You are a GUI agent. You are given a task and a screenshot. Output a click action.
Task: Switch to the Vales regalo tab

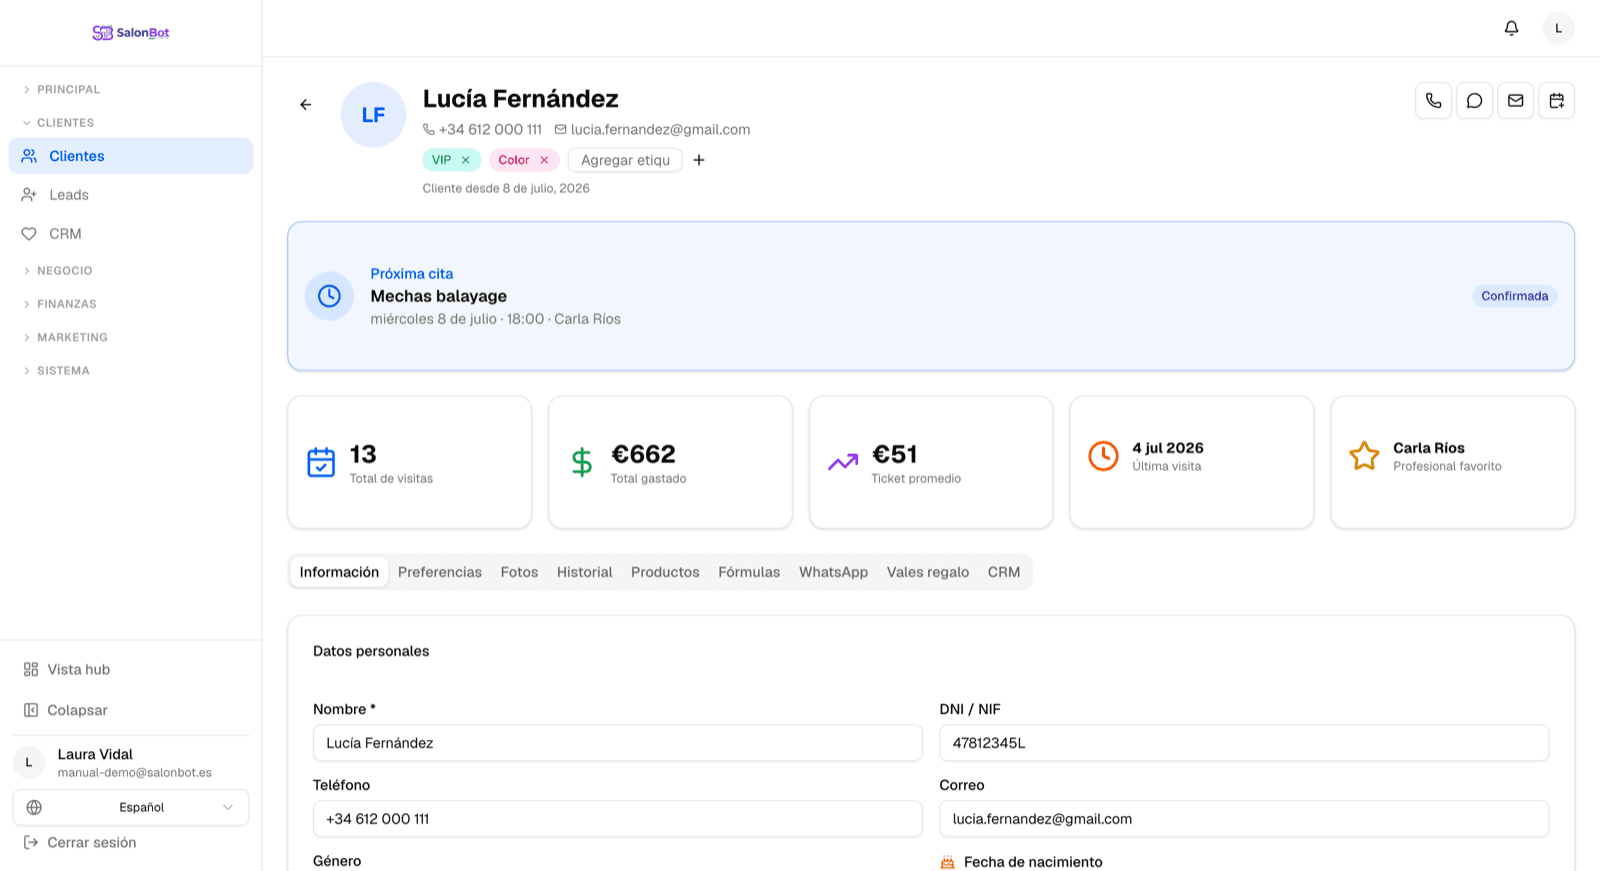[928, 572]
